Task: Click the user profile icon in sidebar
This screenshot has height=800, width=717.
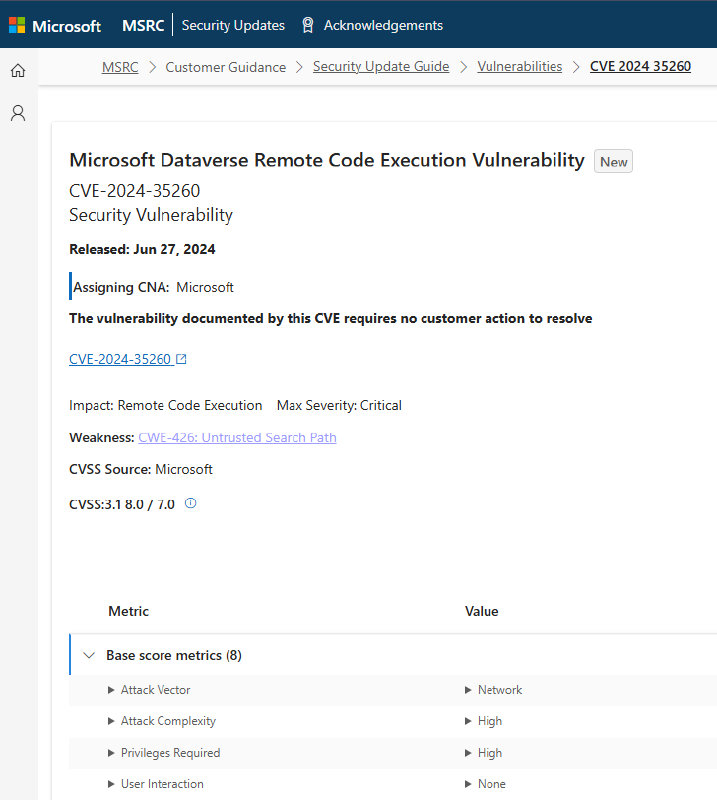Action: click(18, 113)
